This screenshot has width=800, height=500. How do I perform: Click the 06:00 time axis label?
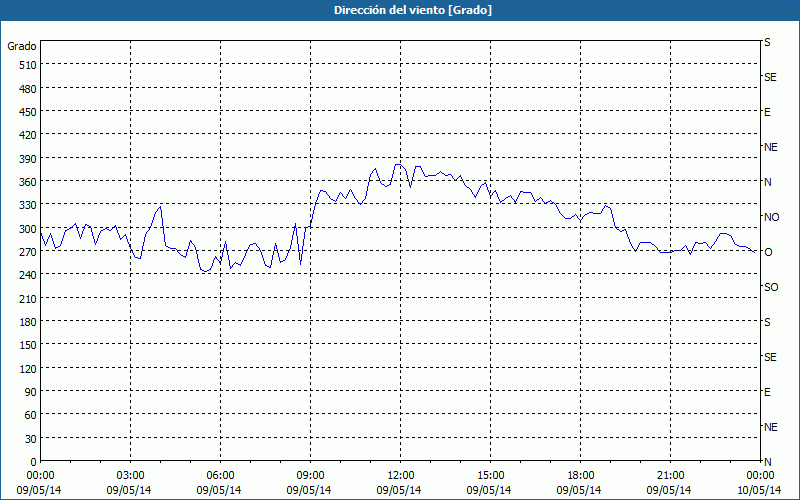pos(220,476)
